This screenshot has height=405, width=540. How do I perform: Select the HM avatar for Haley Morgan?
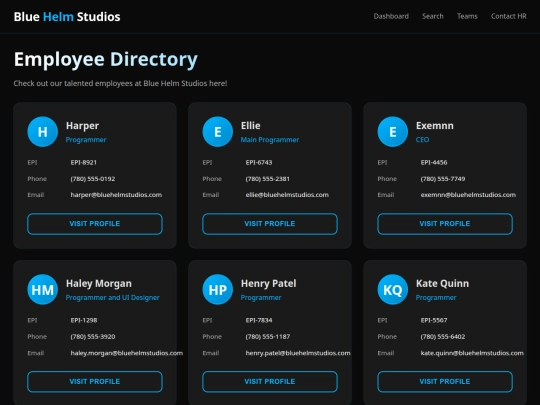42,290
